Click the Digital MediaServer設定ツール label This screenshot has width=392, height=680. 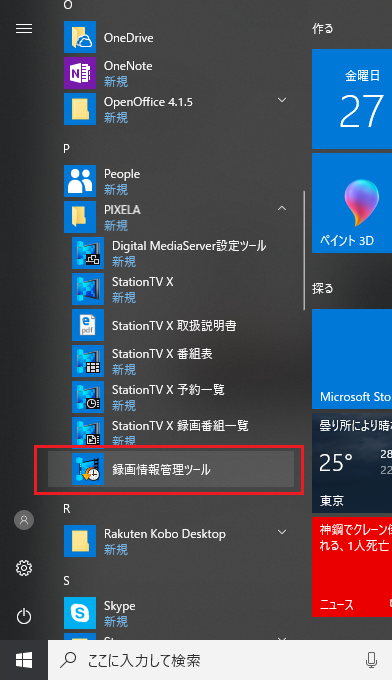[x=189, y=246]
